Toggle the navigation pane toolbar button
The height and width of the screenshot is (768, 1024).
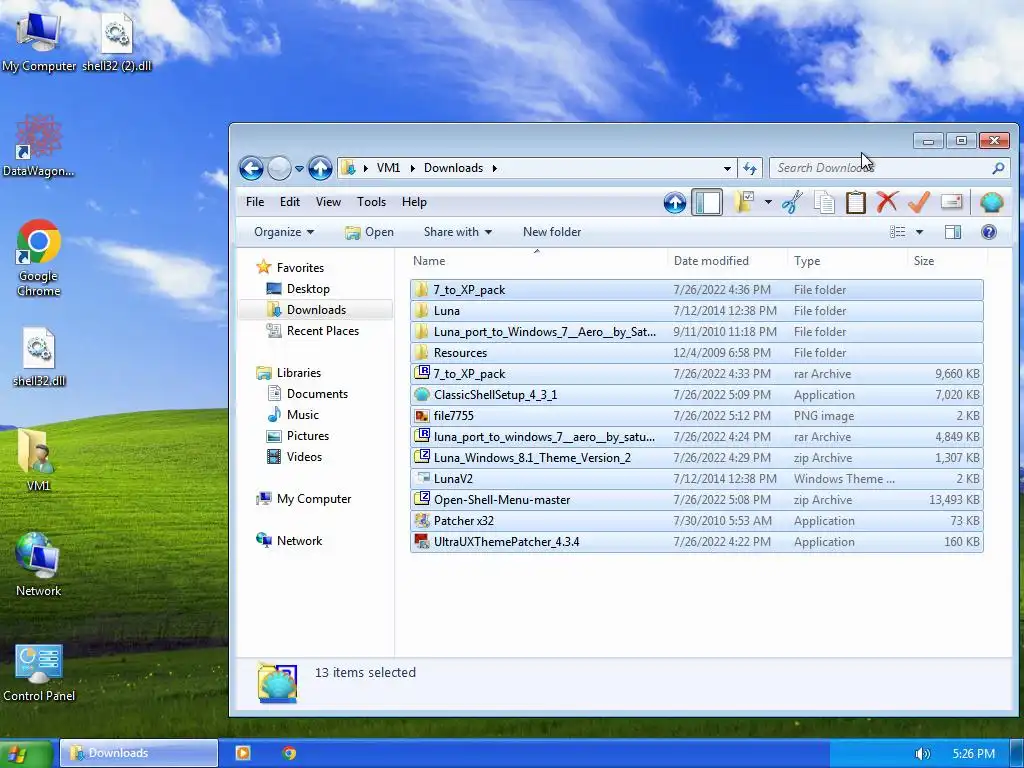pyautogui.click(x=707, y=202)
